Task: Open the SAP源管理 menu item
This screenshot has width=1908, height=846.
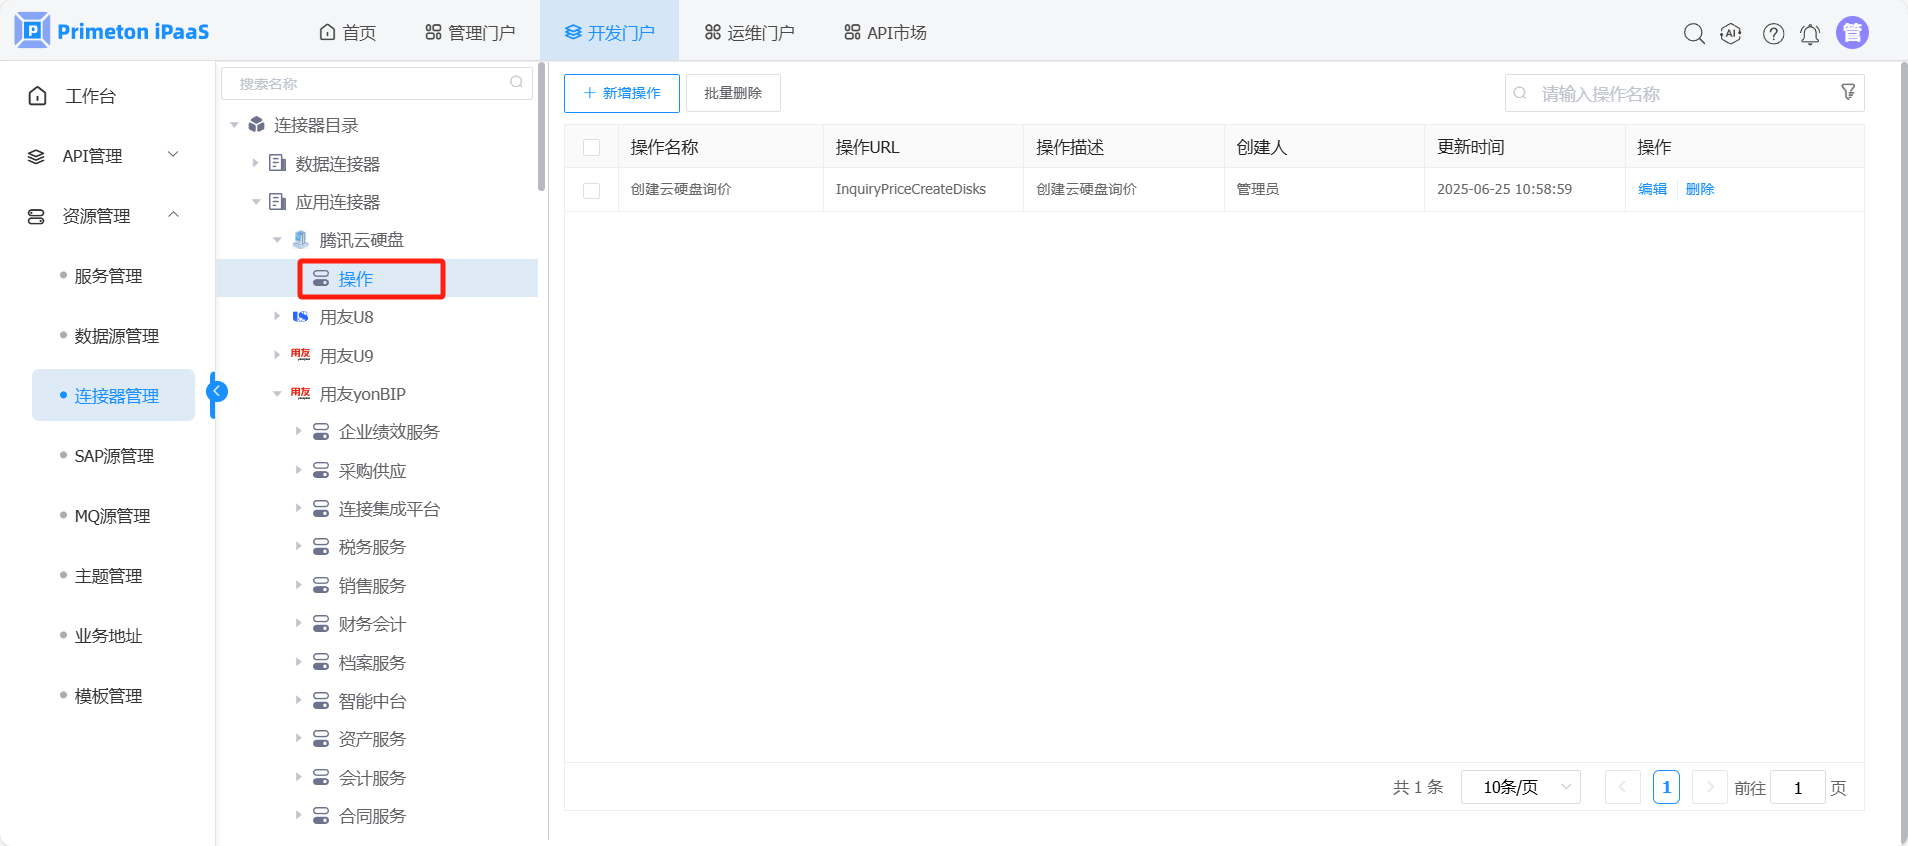Action: pos(114,456)
